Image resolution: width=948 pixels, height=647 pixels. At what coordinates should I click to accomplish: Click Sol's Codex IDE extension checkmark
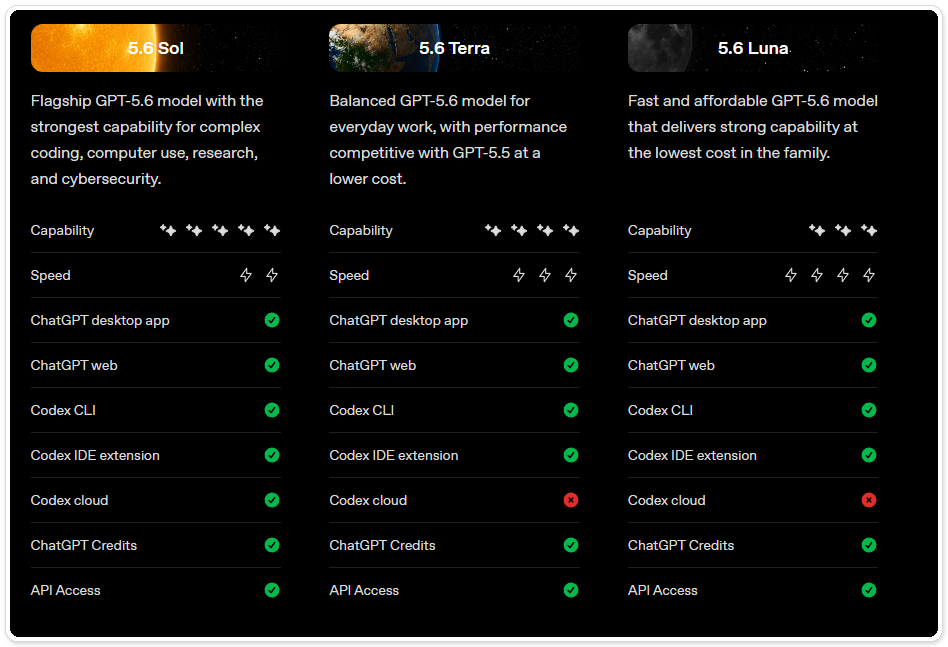[x=272, y=455]
